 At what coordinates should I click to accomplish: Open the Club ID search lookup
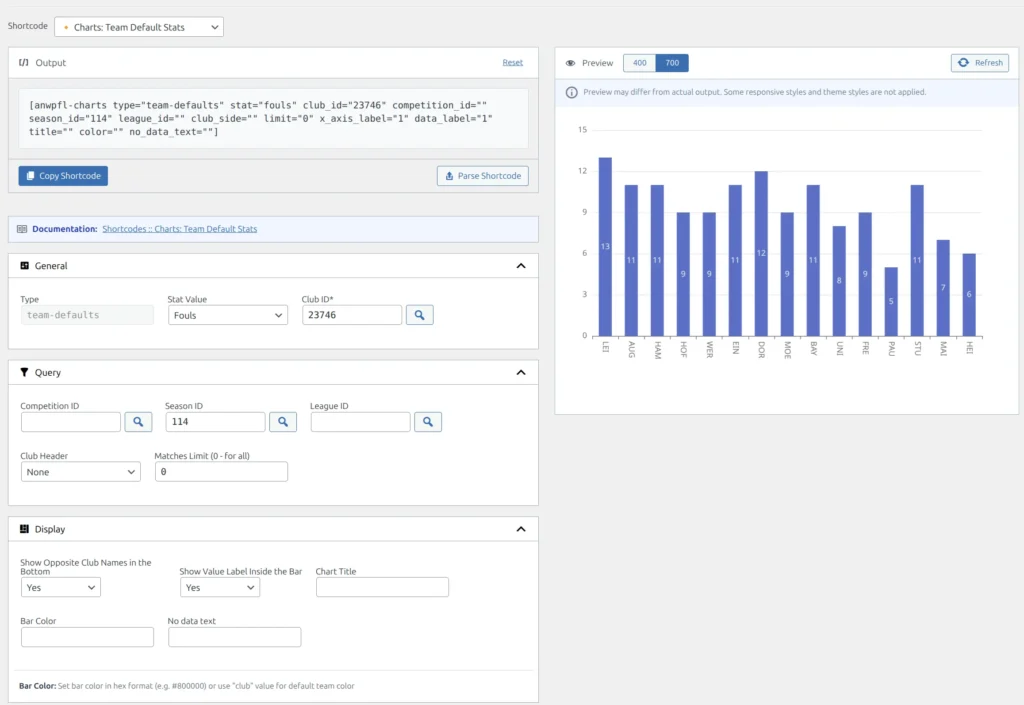pyautogui.click(x=419, y=315)
